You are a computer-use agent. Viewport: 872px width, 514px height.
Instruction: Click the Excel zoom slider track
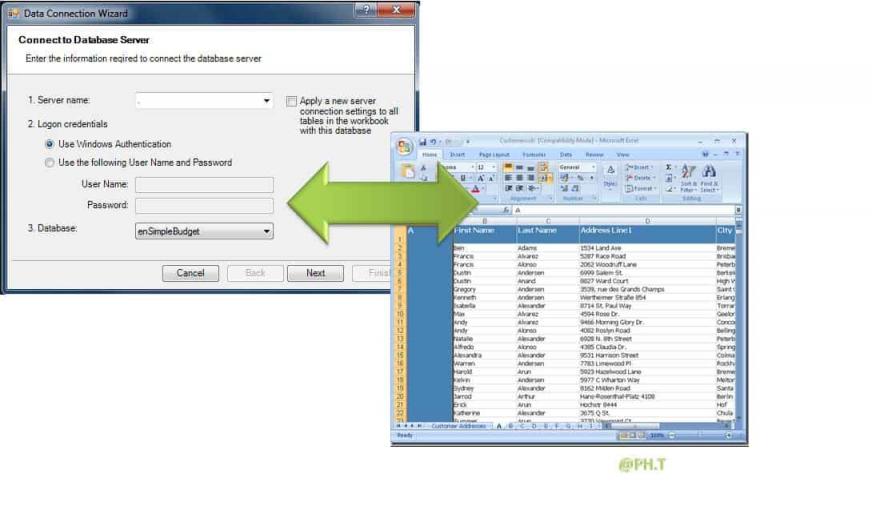(700, 436)
